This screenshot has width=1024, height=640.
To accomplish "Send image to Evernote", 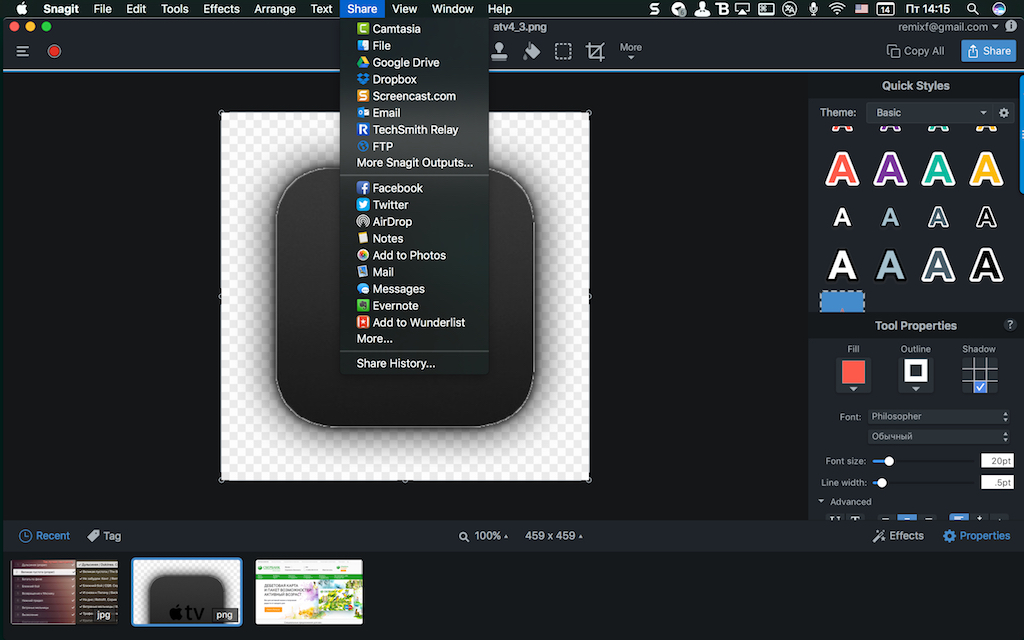I will tap(415, 306).
